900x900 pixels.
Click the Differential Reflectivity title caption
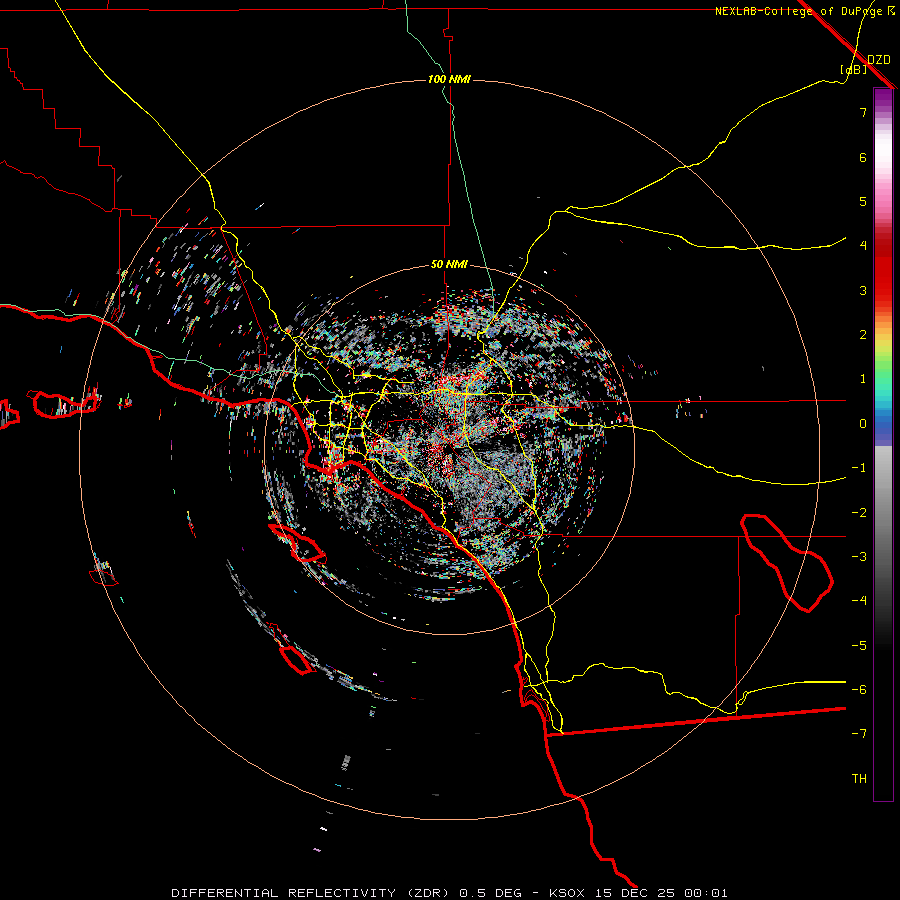pos(449,893)
